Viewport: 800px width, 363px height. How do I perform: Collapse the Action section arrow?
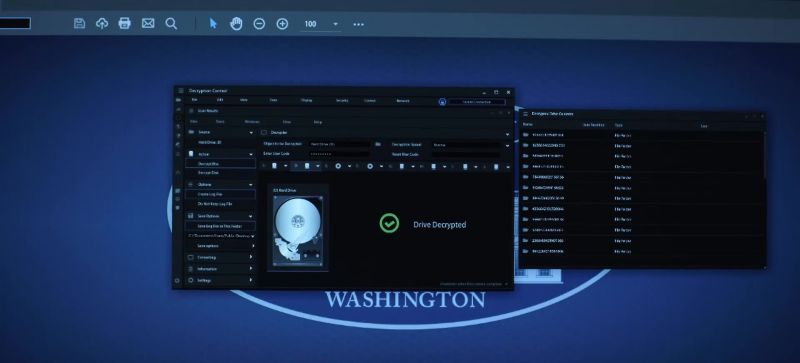(x=251, y=154)
